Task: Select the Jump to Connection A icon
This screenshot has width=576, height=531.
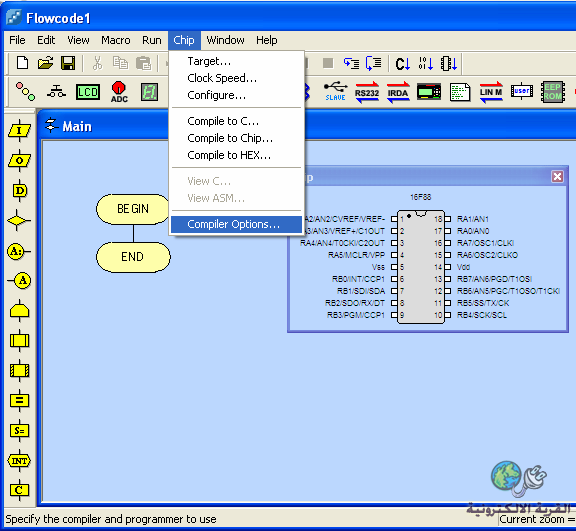Action: tap(19, 281)
